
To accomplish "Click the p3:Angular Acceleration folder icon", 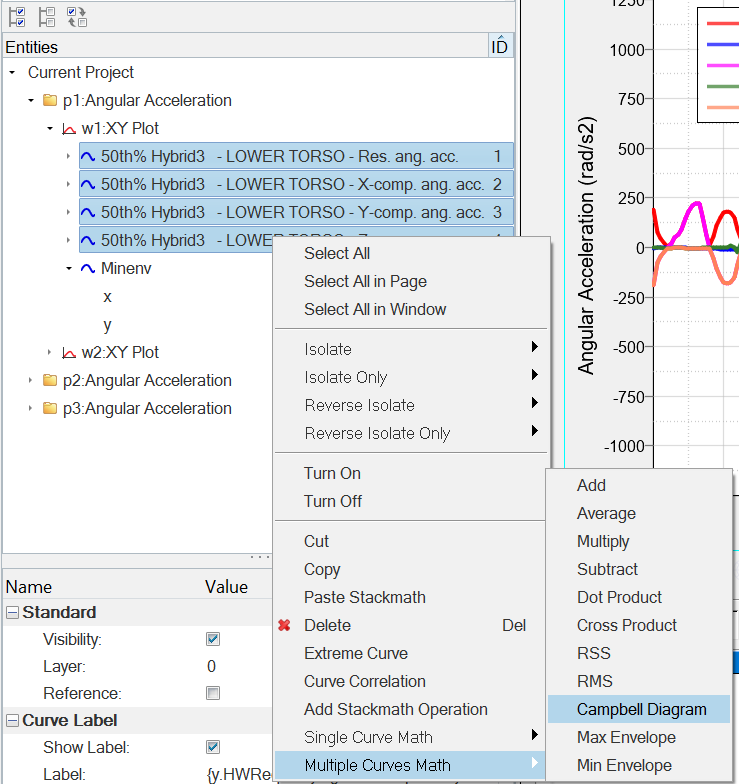I will point(50,409).
